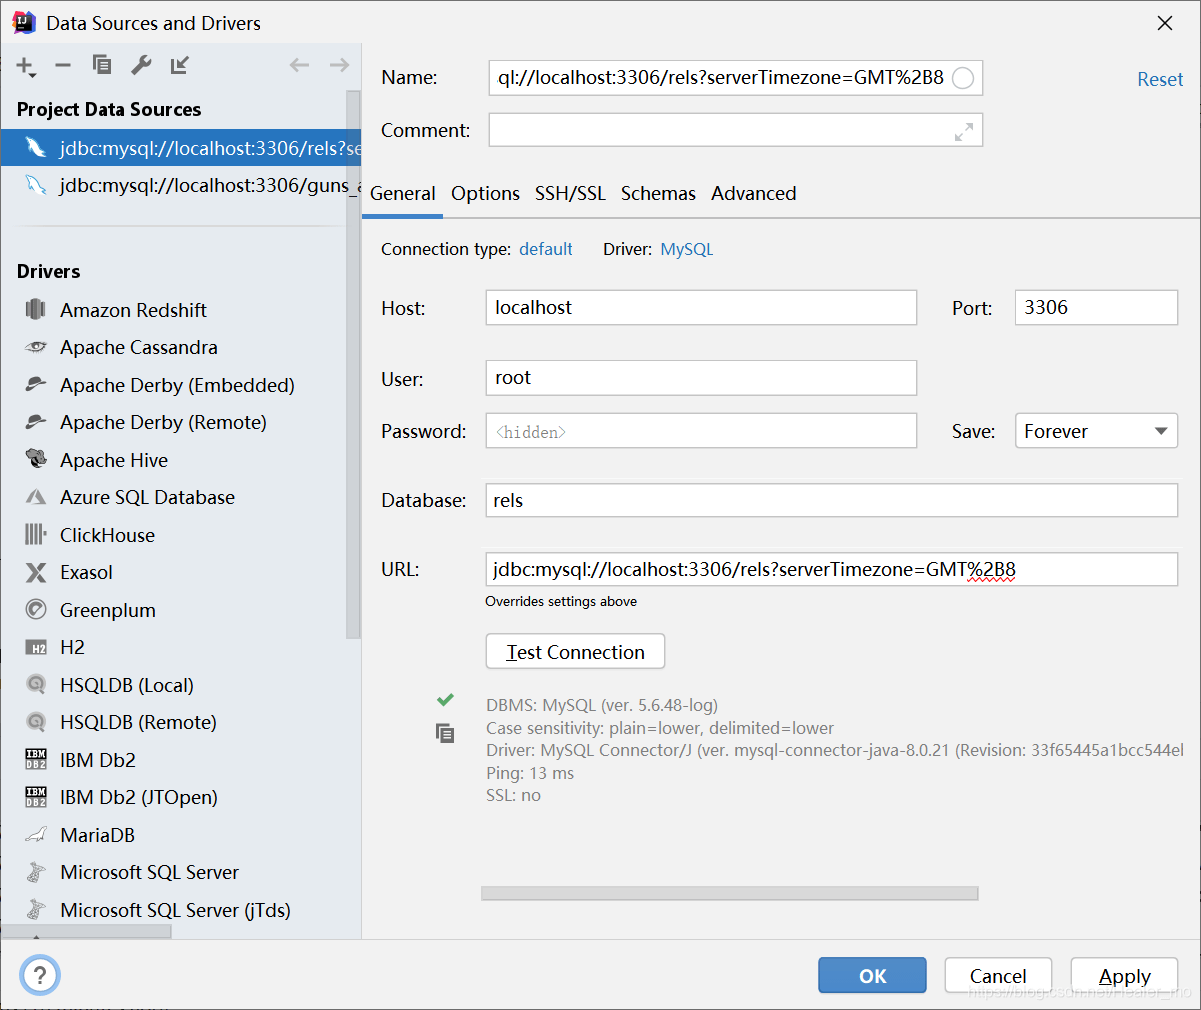
Task: Copy connection details via clipboard icon
Action: pyautogui.click(x=445, y=733)
